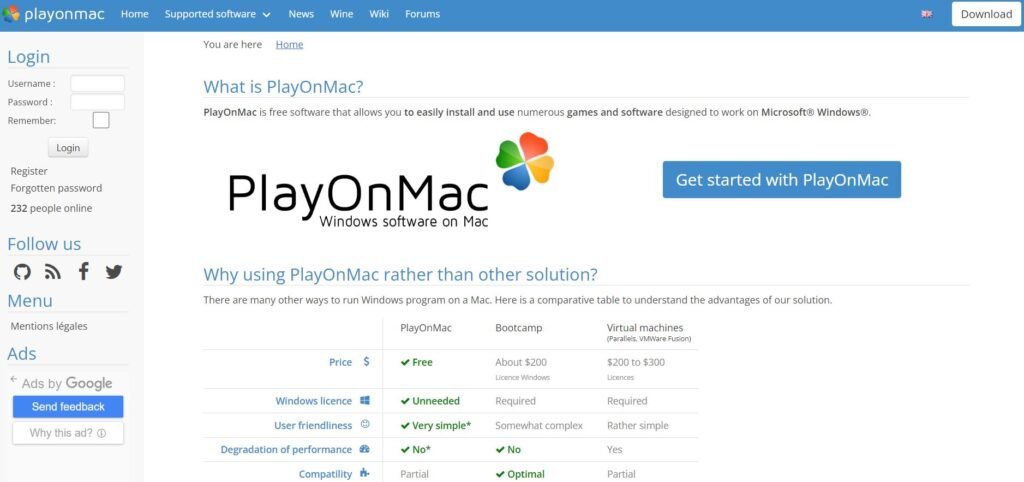Click the UK flag language icon
The height and width of the screenshot is (482, 1024).
927,14
